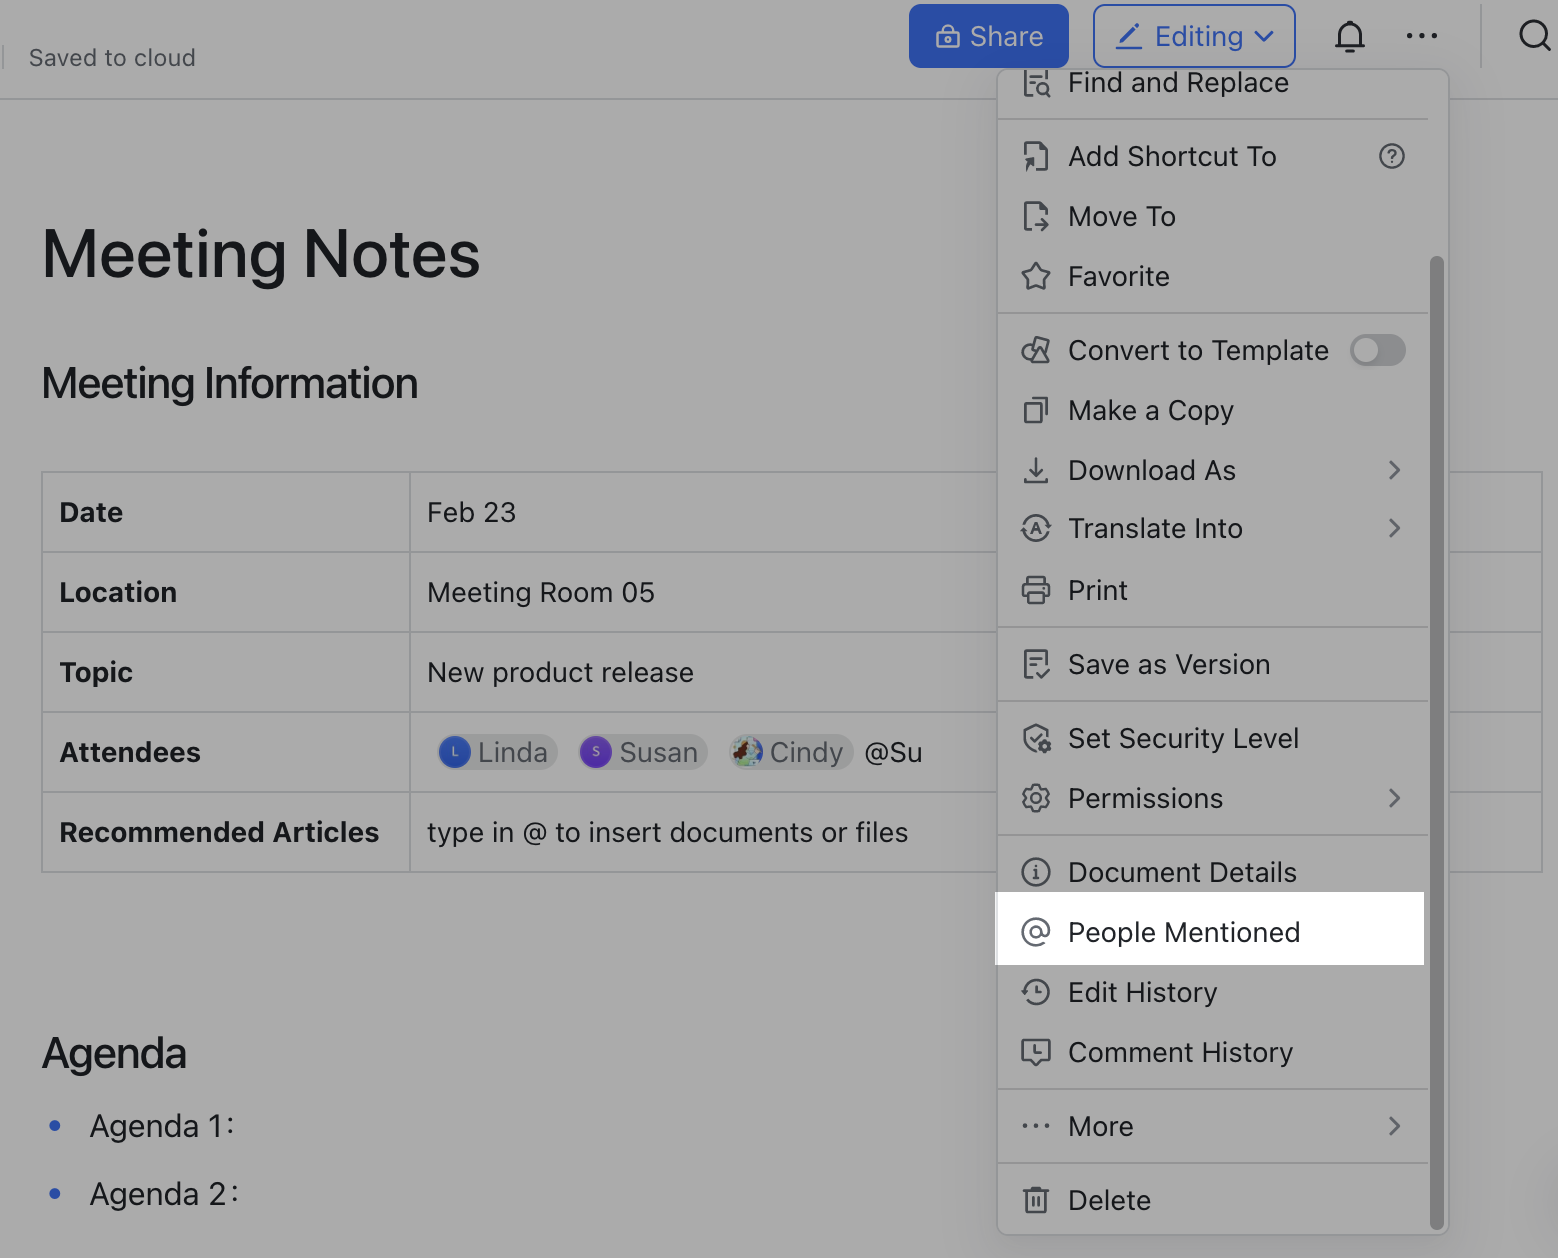Open the search icon

pyautogui.click(x=1534, y=36)
